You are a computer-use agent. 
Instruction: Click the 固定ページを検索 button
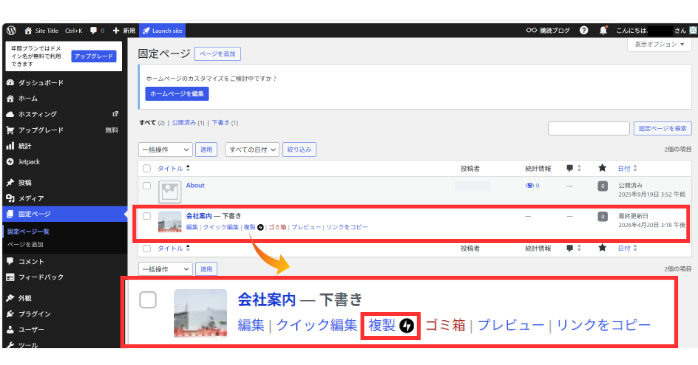click(x=662, y=128)
